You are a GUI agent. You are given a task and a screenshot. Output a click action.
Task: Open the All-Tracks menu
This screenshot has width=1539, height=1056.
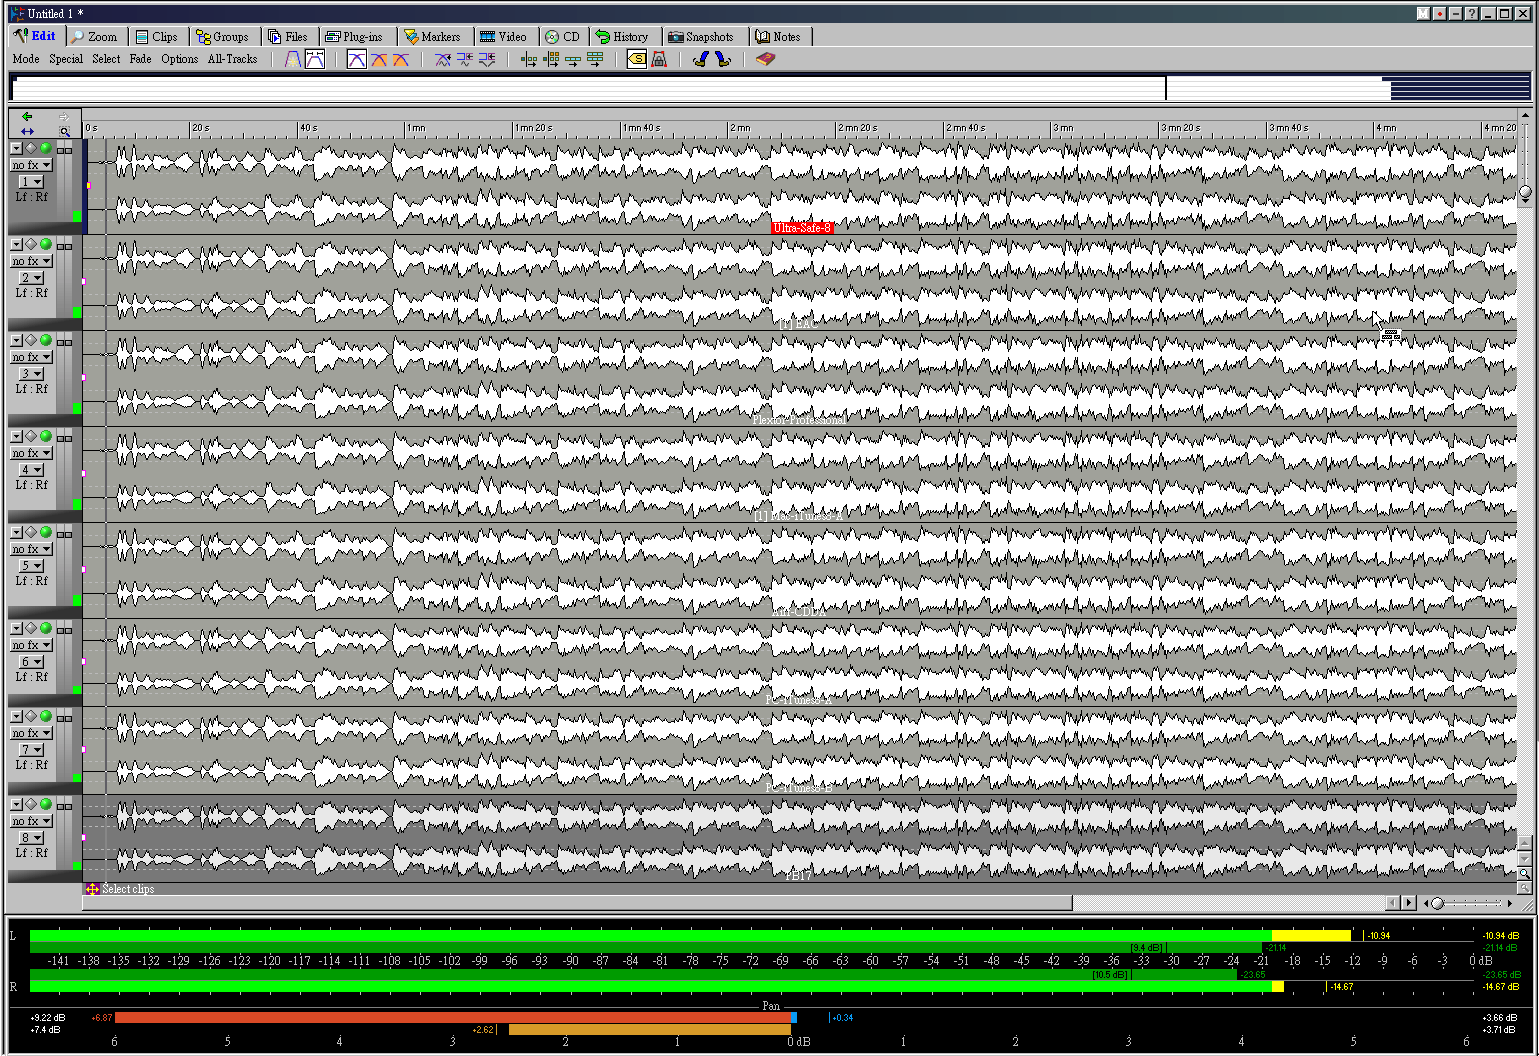click(x=232, y=59)
